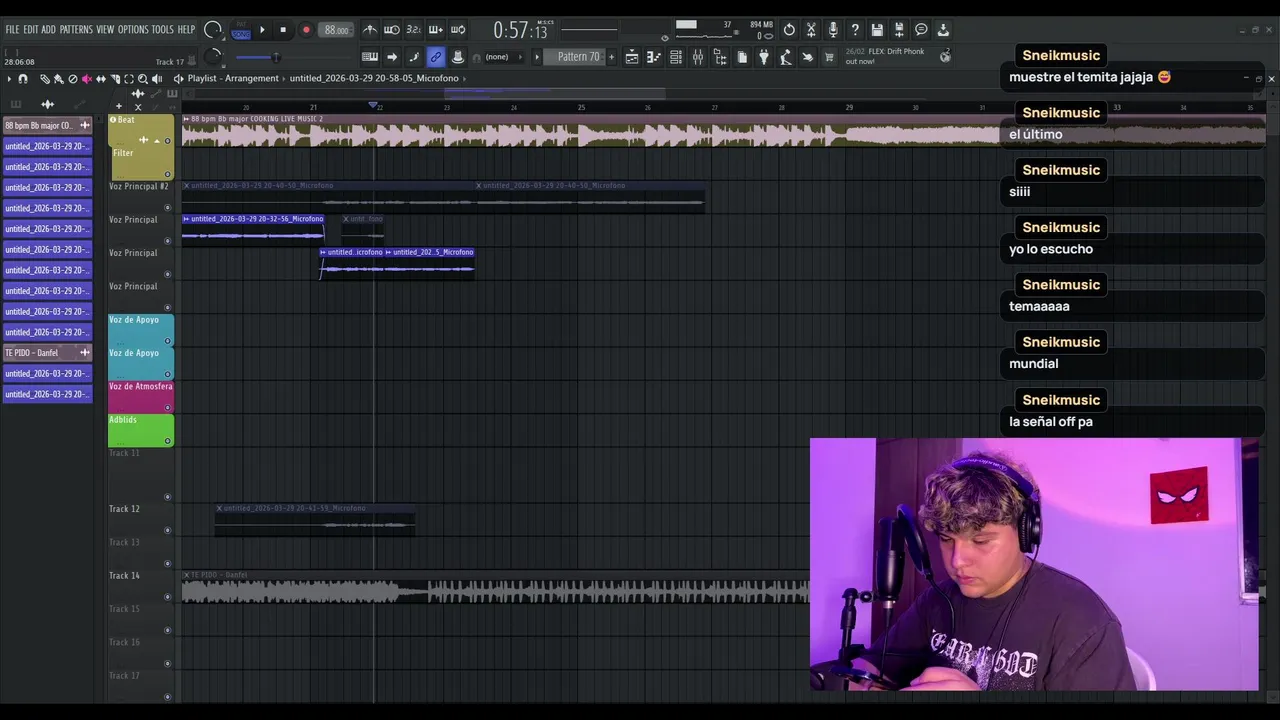Open the Channel rack icon
The width and height of the screenshot is (1280, 720).
click(676, 57)
